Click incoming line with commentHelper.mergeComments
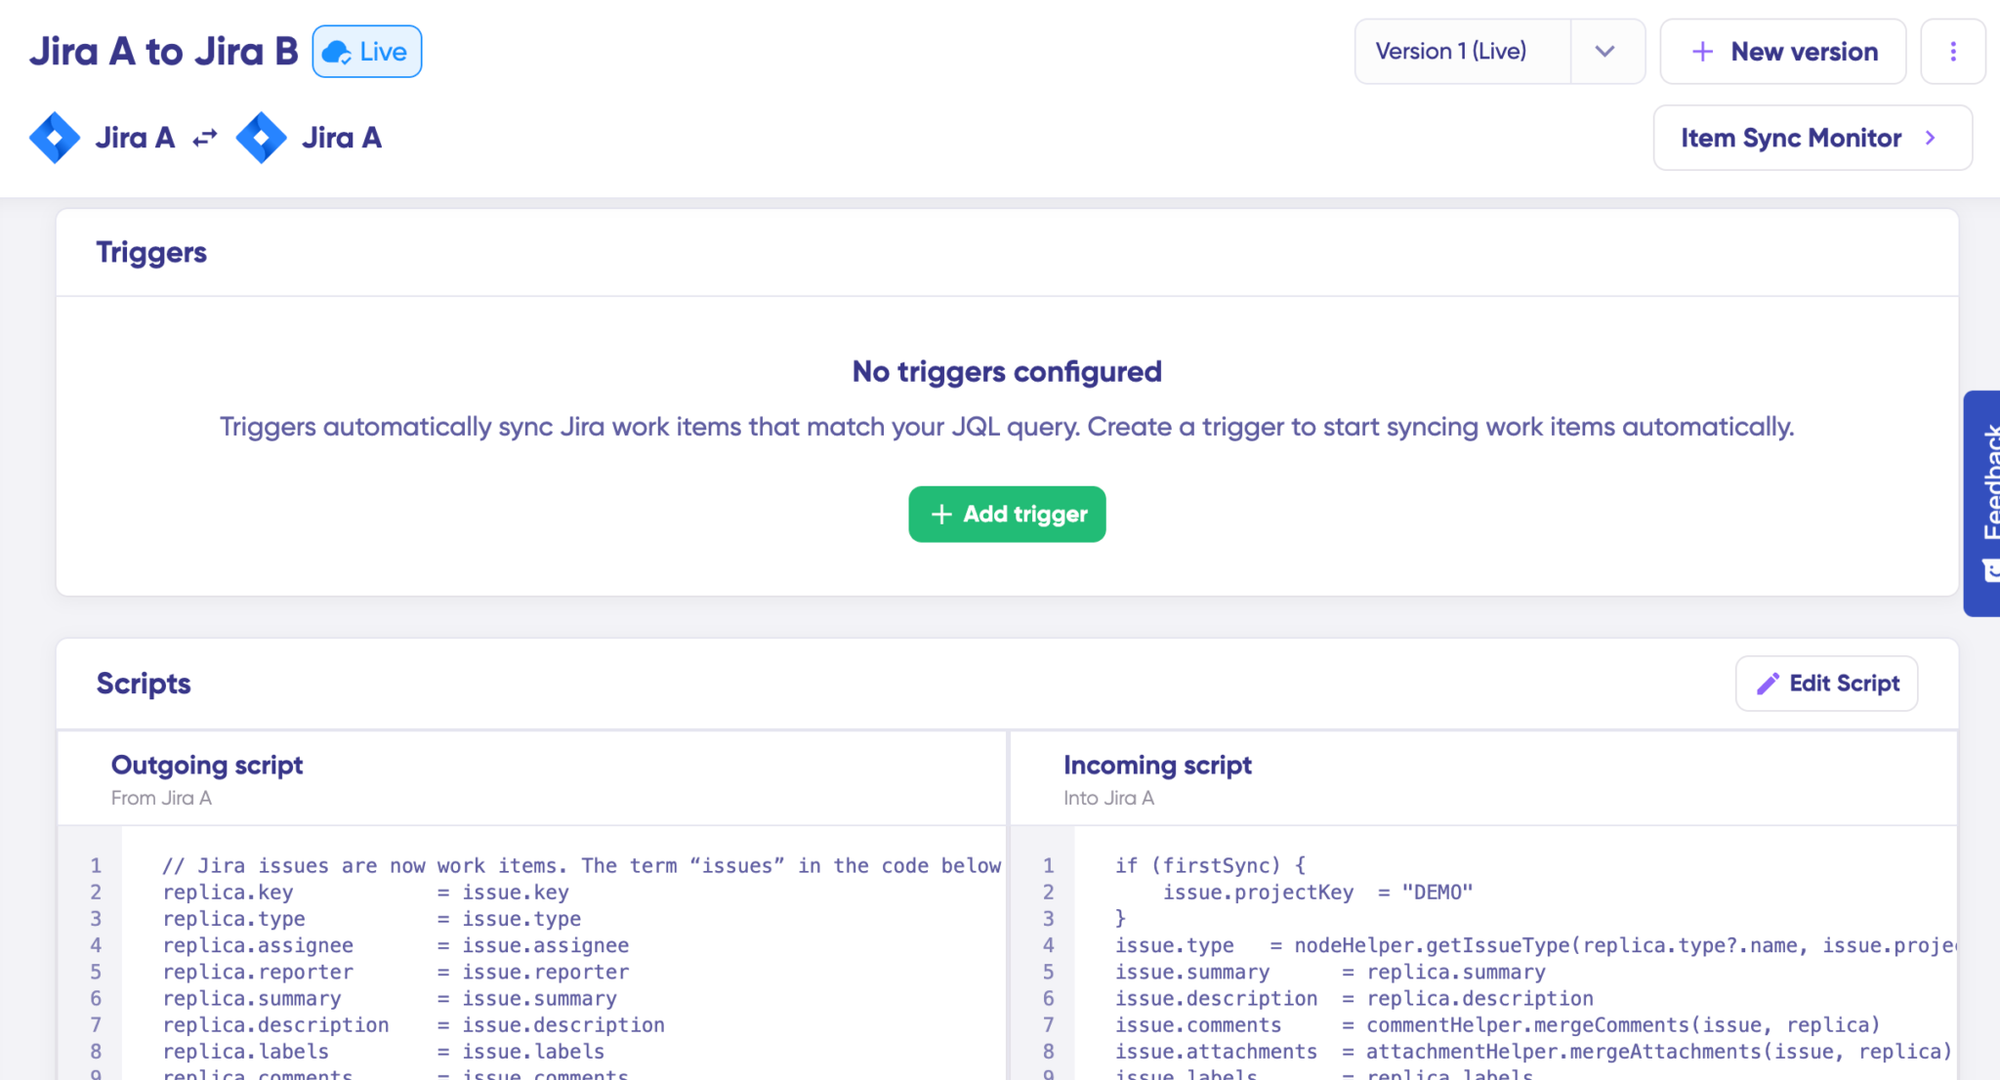The width and height of the screenshot is (2000, 1080). pyautogui.click(x=1498, y=1025)
